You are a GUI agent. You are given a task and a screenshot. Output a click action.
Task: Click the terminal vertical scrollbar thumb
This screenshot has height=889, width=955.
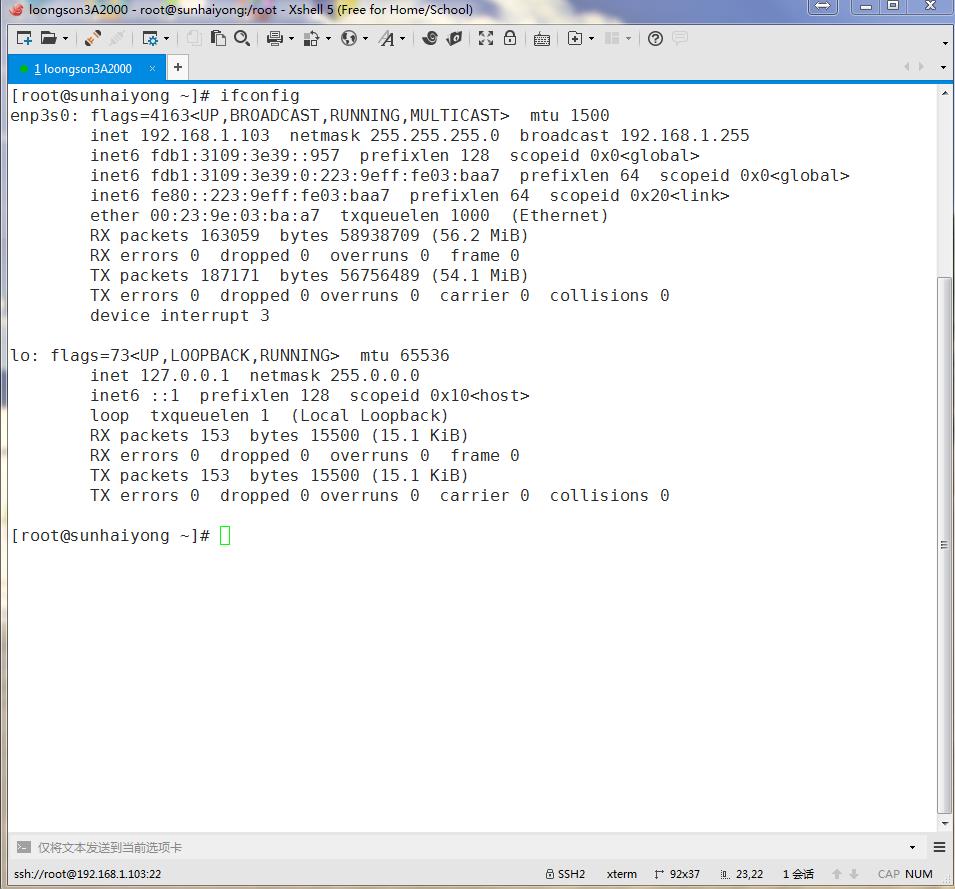click(x=945, y=544)
